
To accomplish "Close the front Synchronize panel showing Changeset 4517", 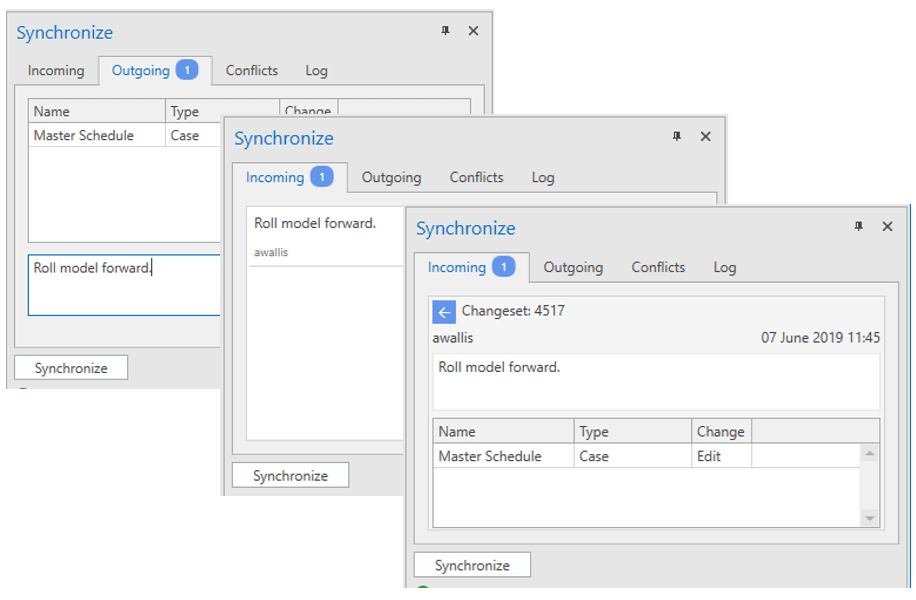I will pyautogui.click(x=887, y=227).
